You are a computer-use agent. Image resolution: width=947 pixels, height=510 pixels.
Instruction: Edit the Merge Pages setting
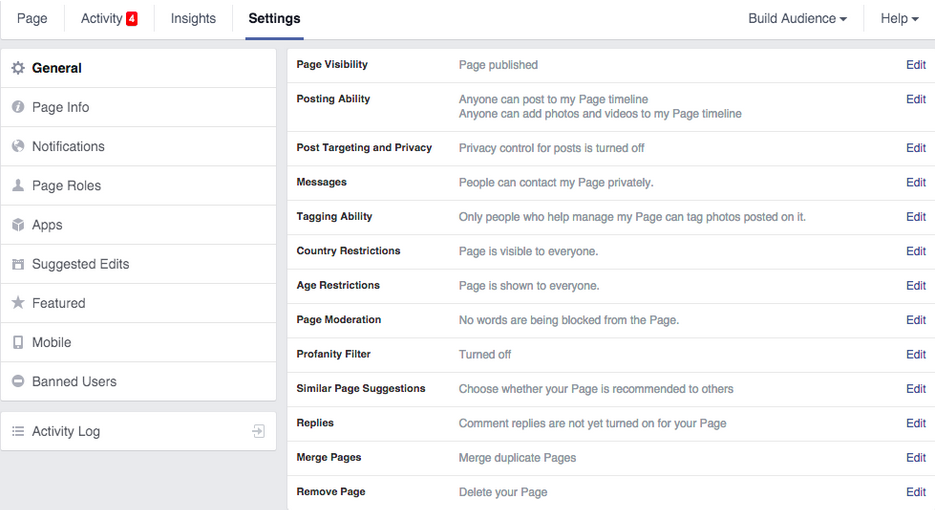click(916, 458)
